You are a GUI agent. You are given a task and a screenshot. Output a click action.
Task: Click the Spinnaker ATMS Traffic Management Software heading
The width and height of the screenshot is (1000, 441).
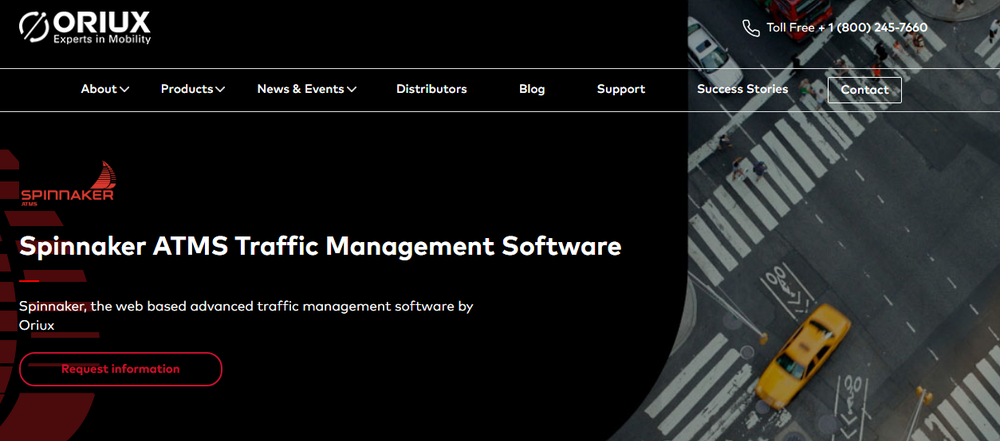point(320,246)
